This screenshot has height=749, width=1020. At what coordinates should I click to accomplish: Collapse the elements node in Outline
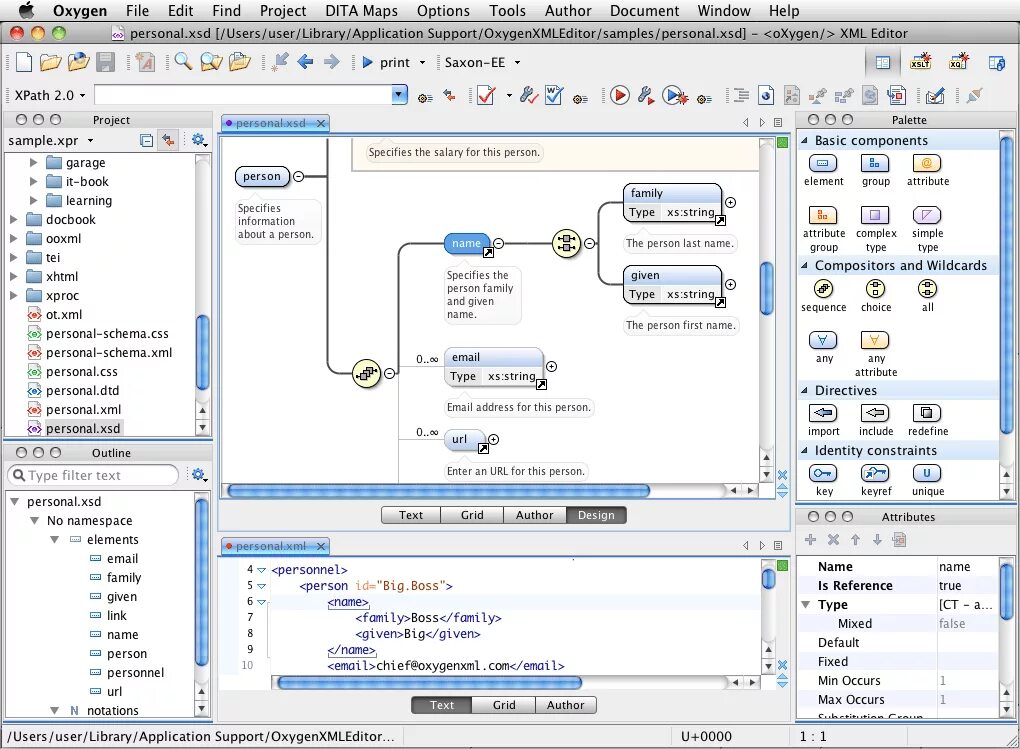click(55, 539)
